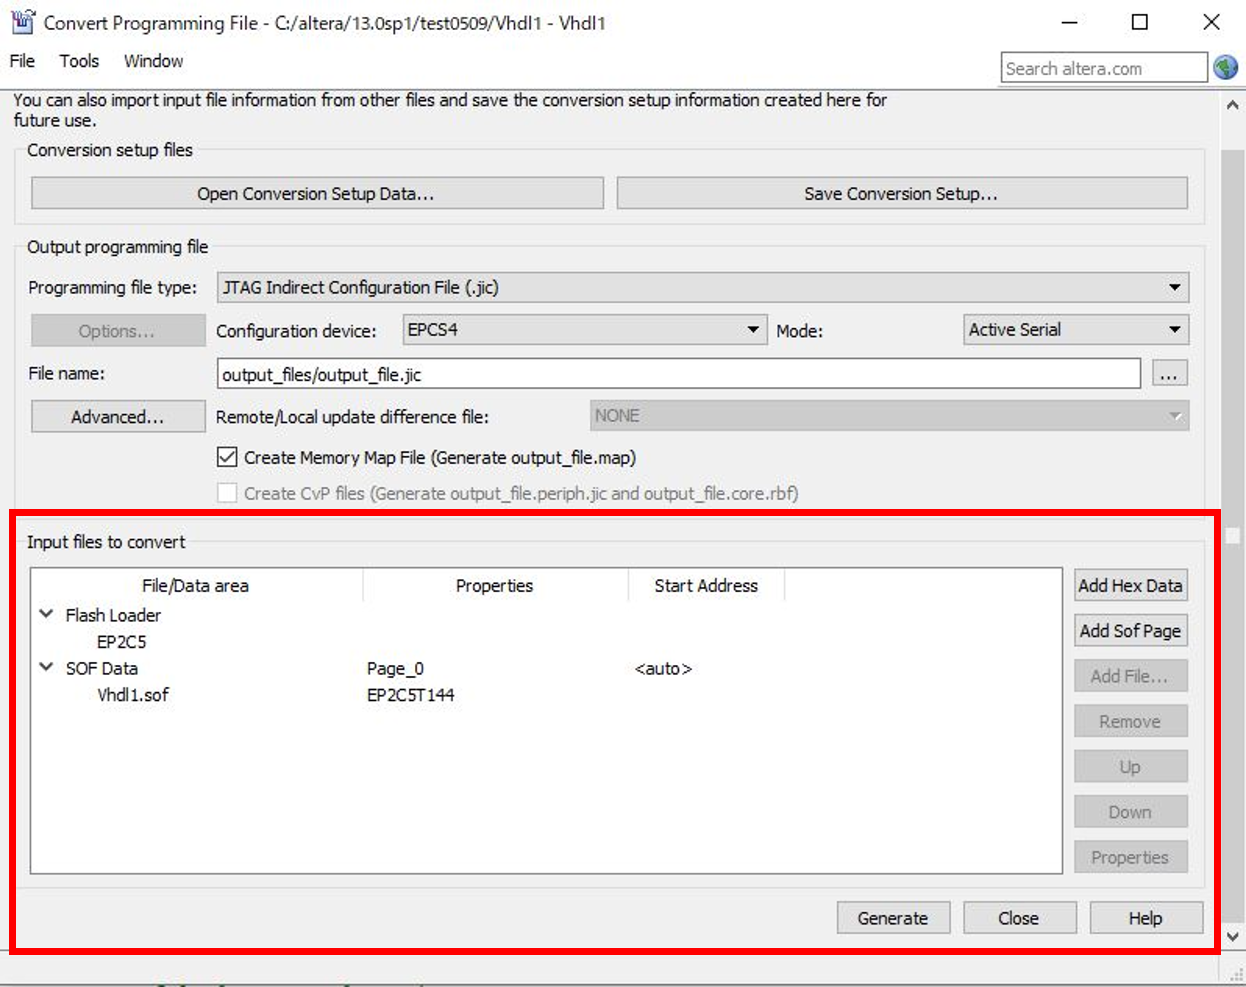Click the Add Sof Page button

point(1131,631)
